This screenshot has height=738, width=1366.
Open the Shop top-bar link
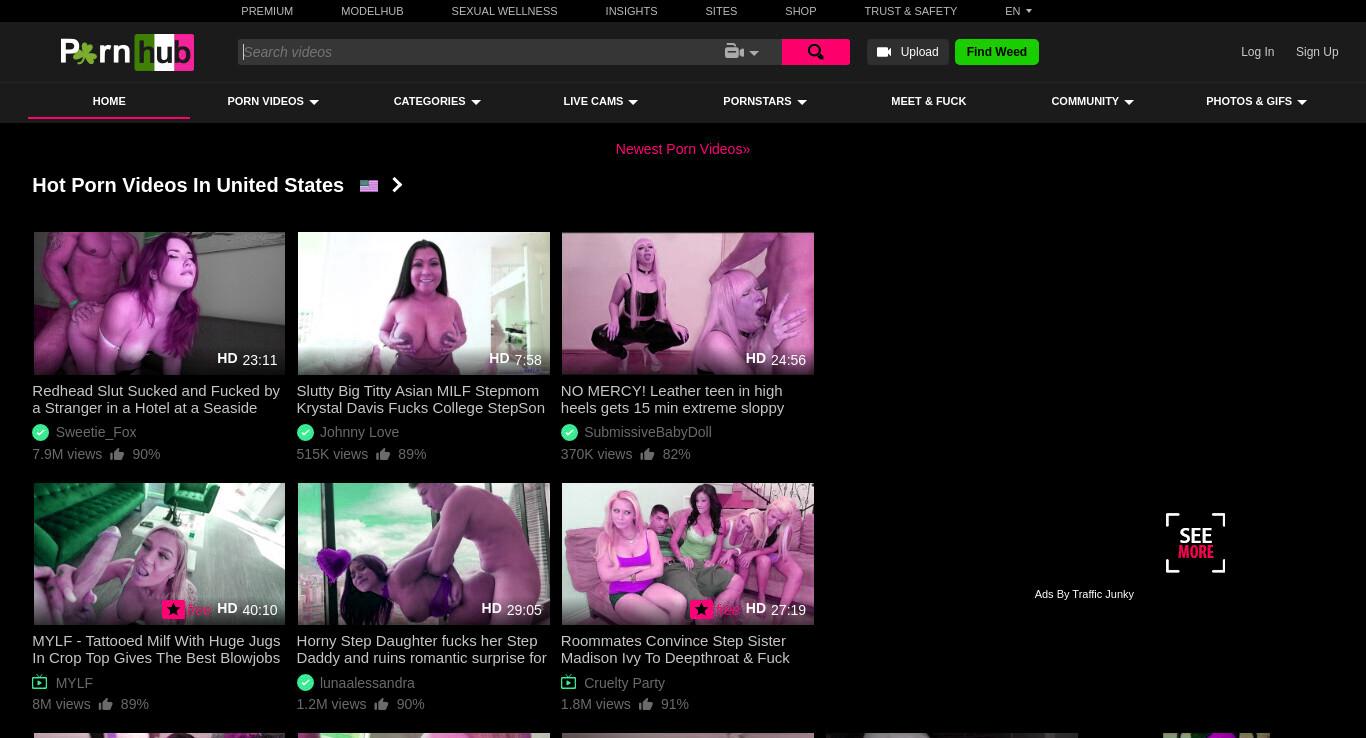tap(801, 11)
